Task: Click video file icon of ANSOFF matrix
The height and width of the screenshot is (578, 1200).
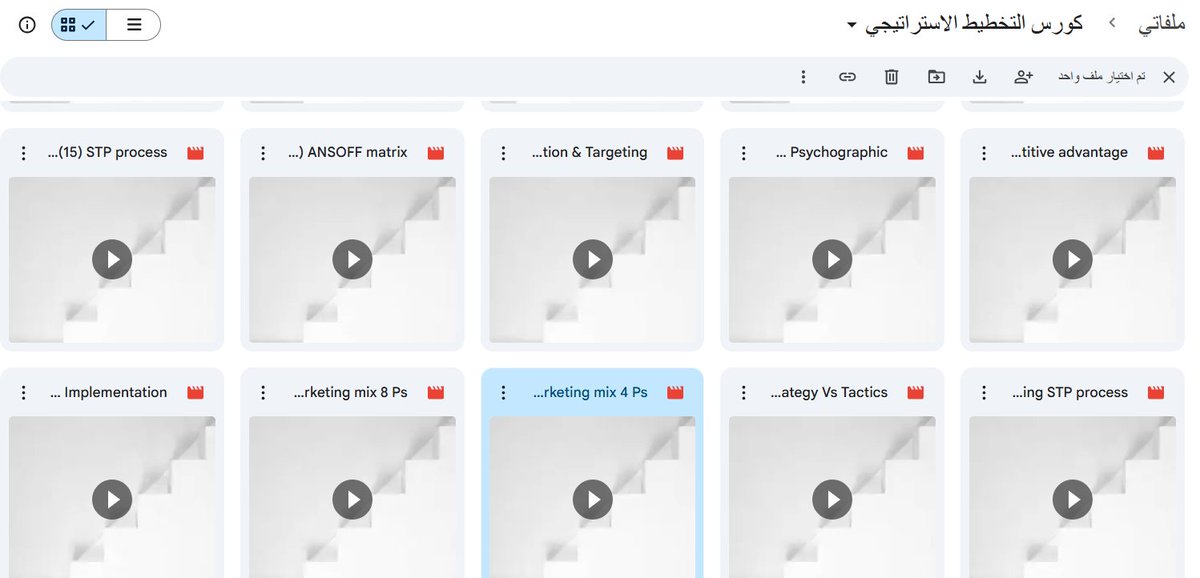Action: (x=435, y=153)
